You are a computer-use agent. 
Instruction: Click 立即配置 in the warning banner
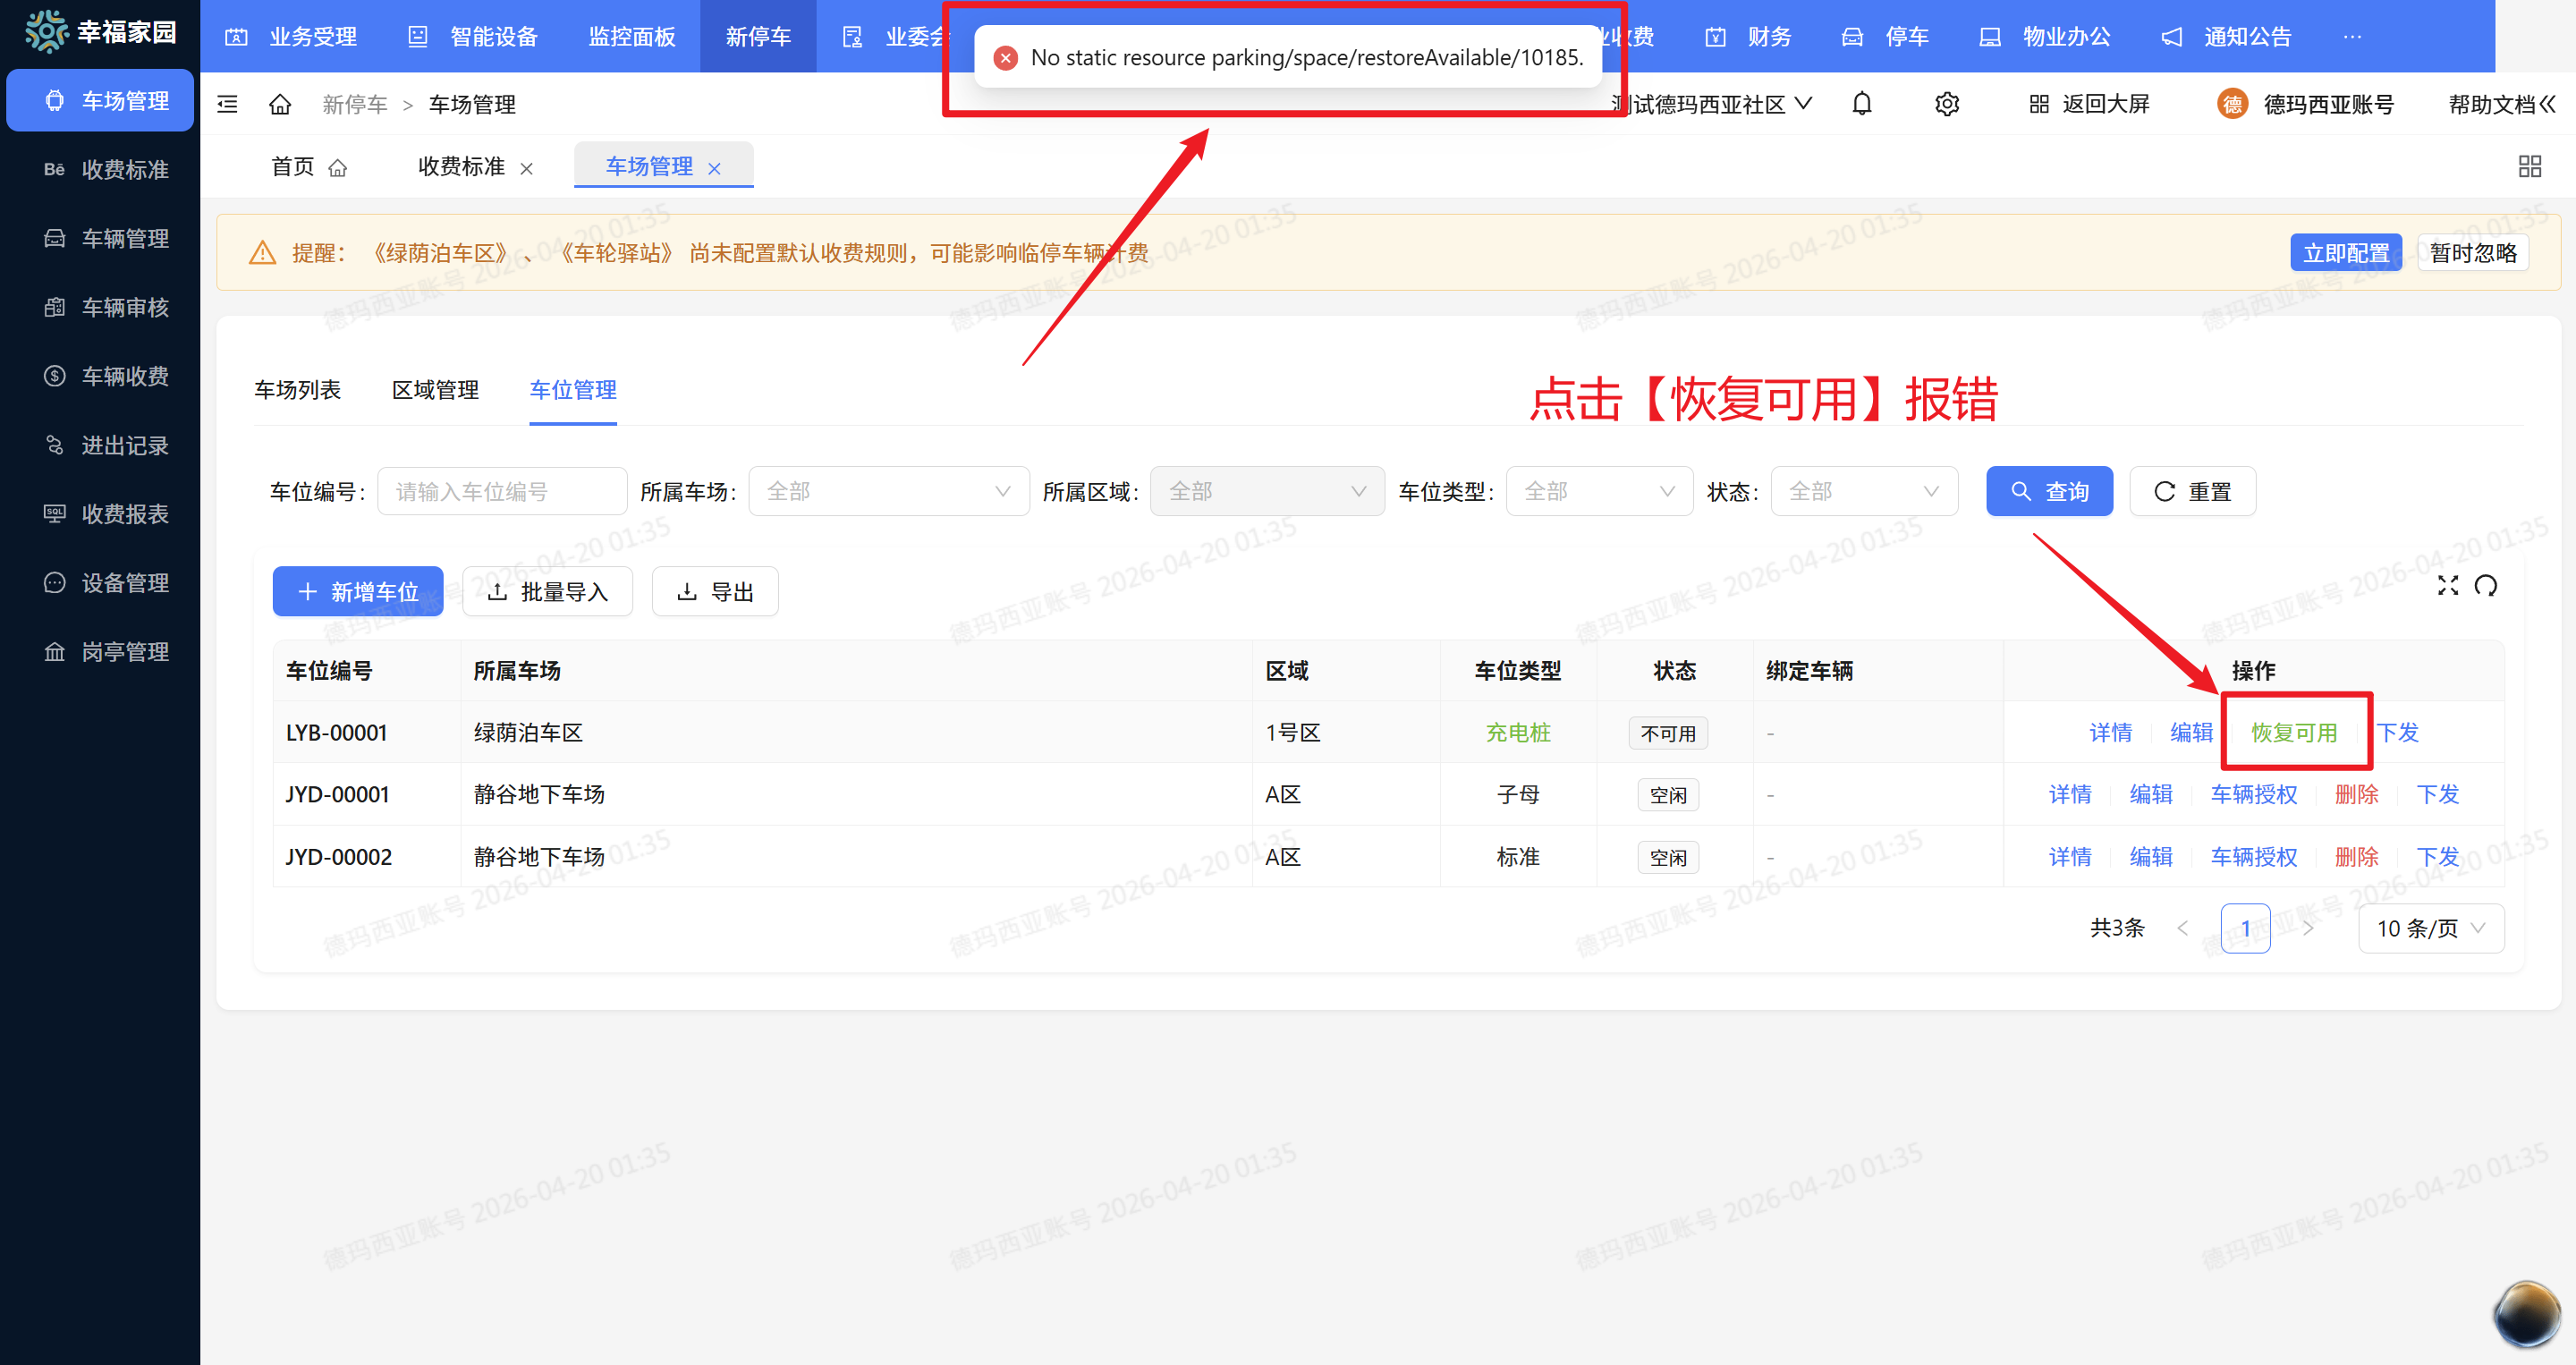pos(2346,252)
